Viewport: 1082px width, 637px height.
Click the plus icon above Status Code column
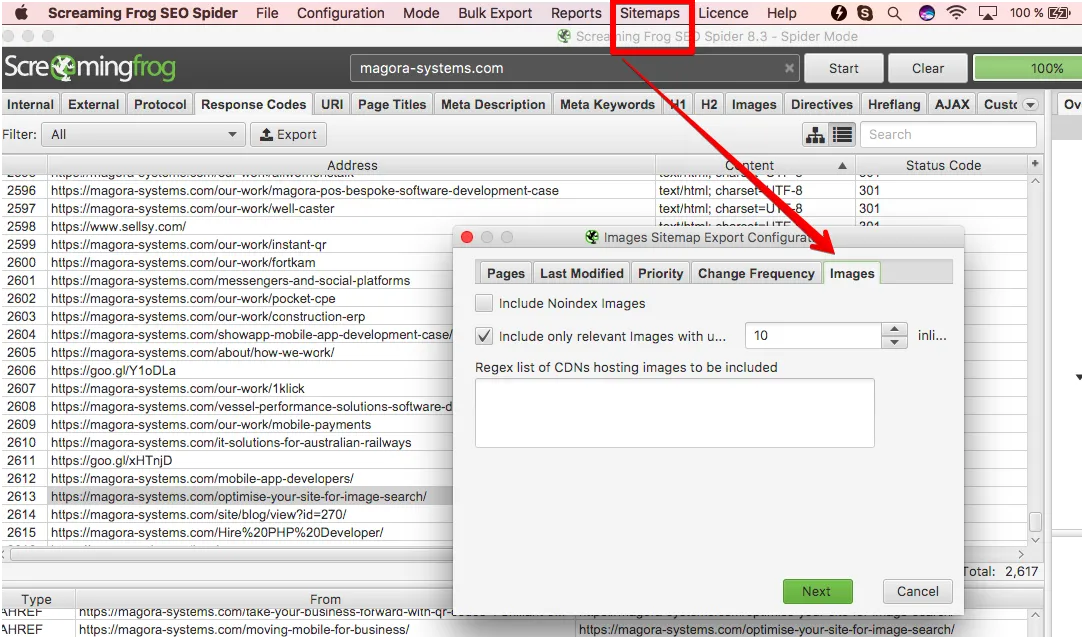click(1034, 164)
